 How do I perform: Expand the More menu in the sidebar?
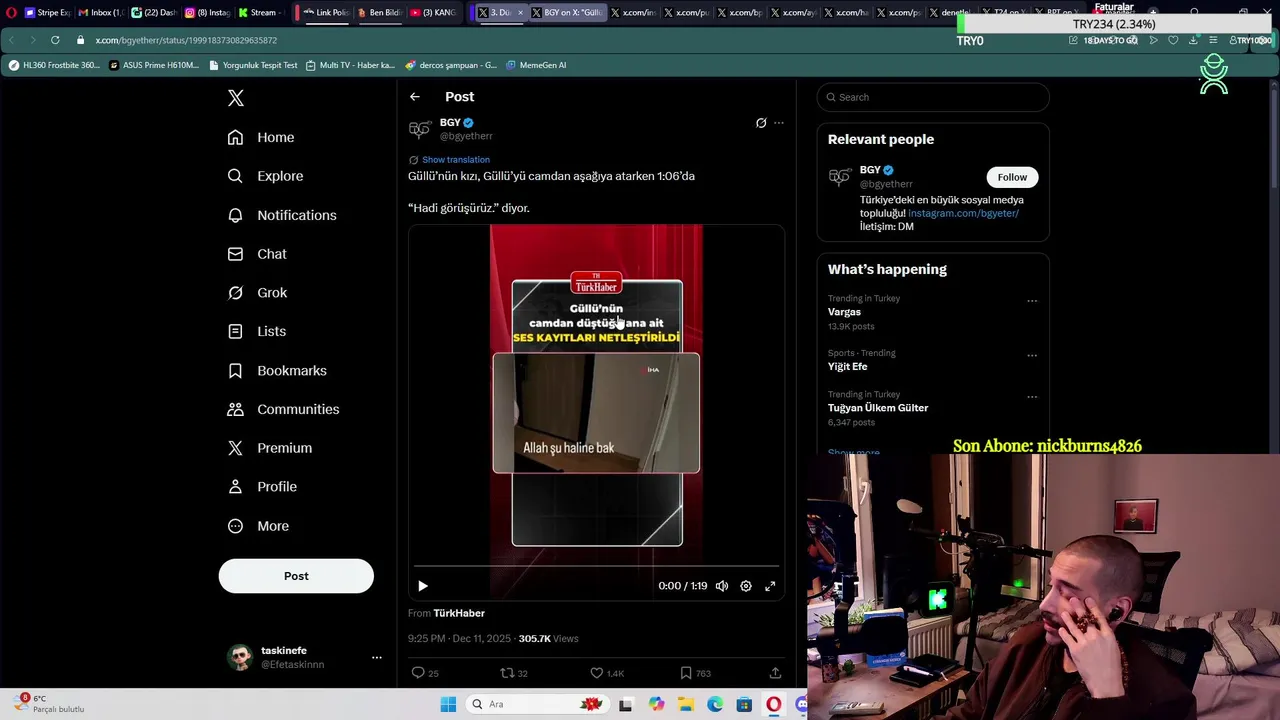[258, 526]
